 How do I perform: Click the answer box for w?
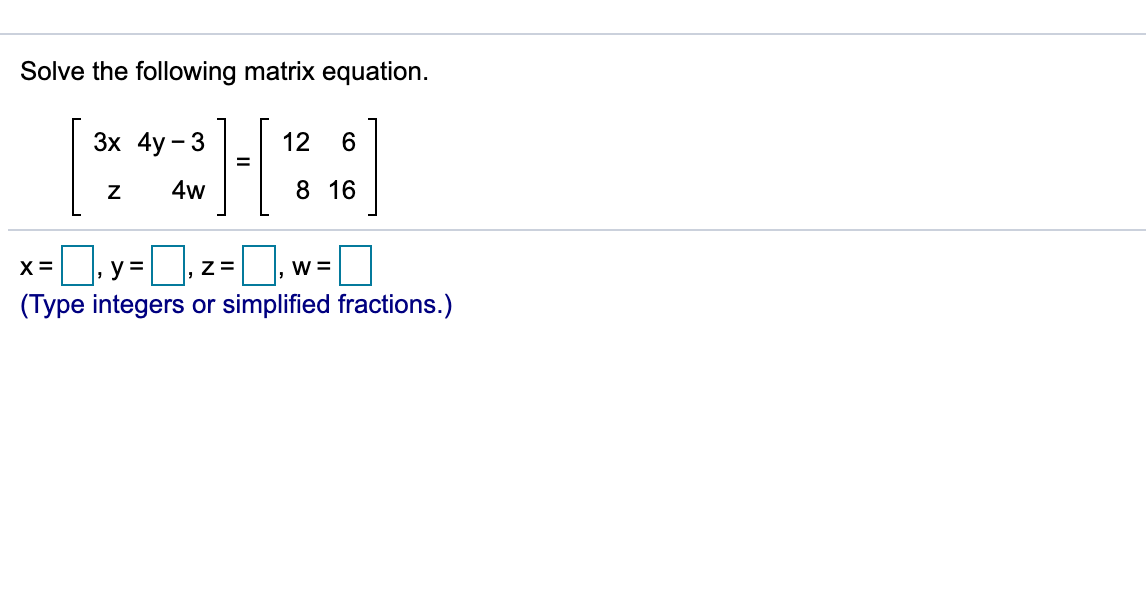[356, 265]
